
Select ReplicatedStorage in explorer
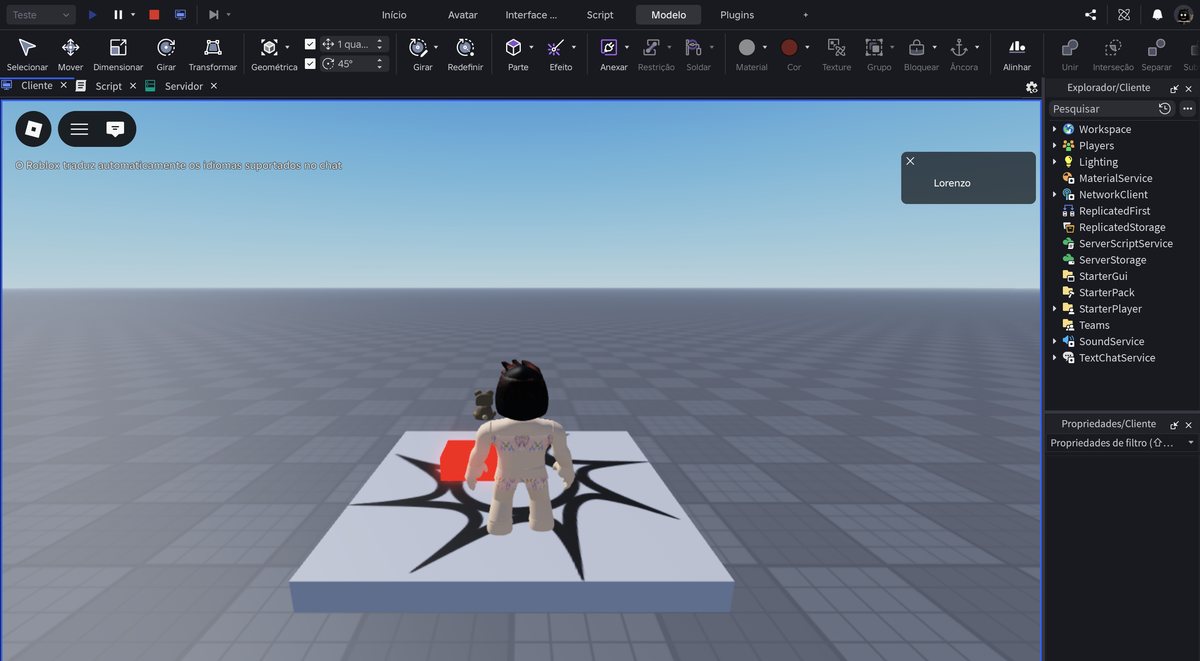point(1121,227)
